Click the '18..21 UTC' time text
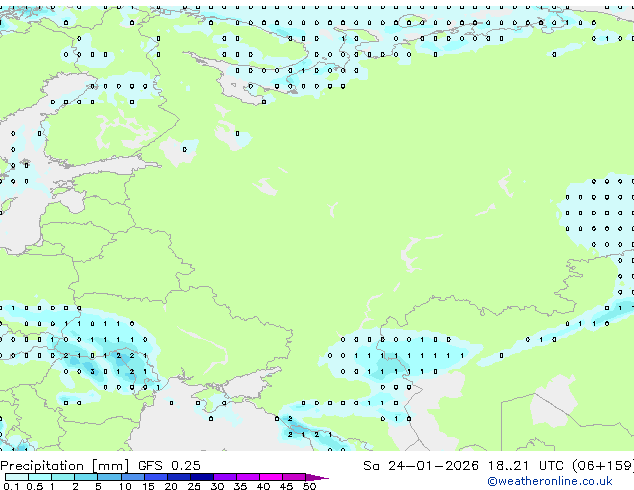 pos(525,466)
